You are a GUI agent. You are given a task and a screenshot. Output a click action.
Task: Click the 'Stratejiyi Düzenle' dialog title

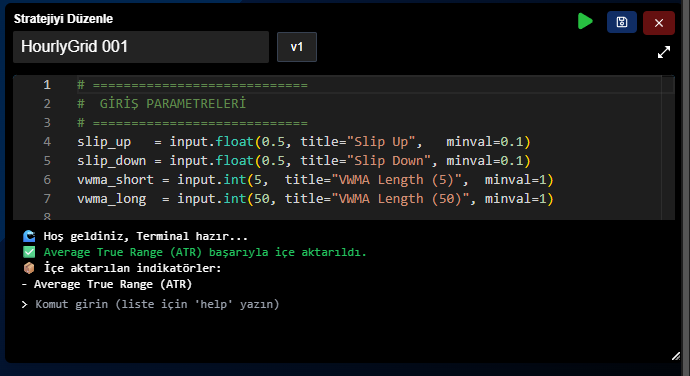click(x=63, y=19)
